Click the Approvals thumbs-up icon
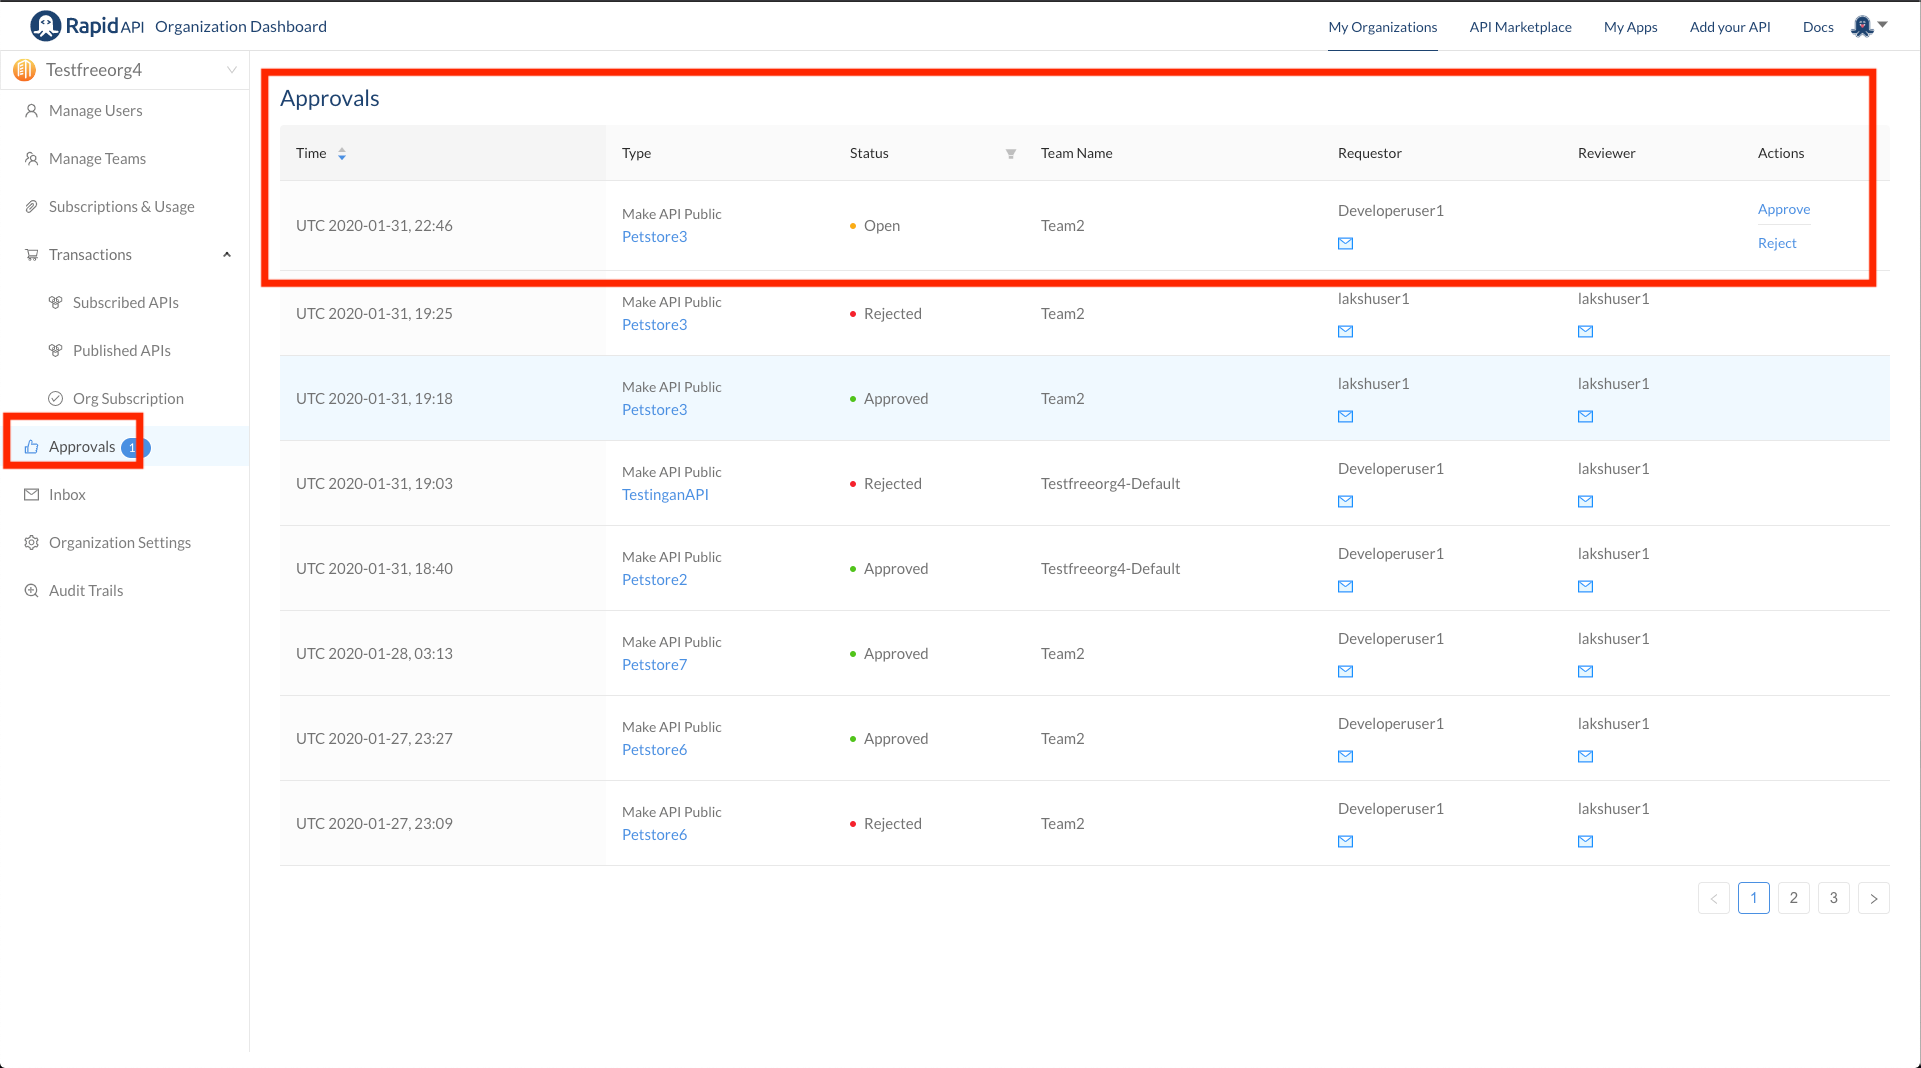Image resolution: width=1921 pixels, height=1068 pixels. click(32, 447)
